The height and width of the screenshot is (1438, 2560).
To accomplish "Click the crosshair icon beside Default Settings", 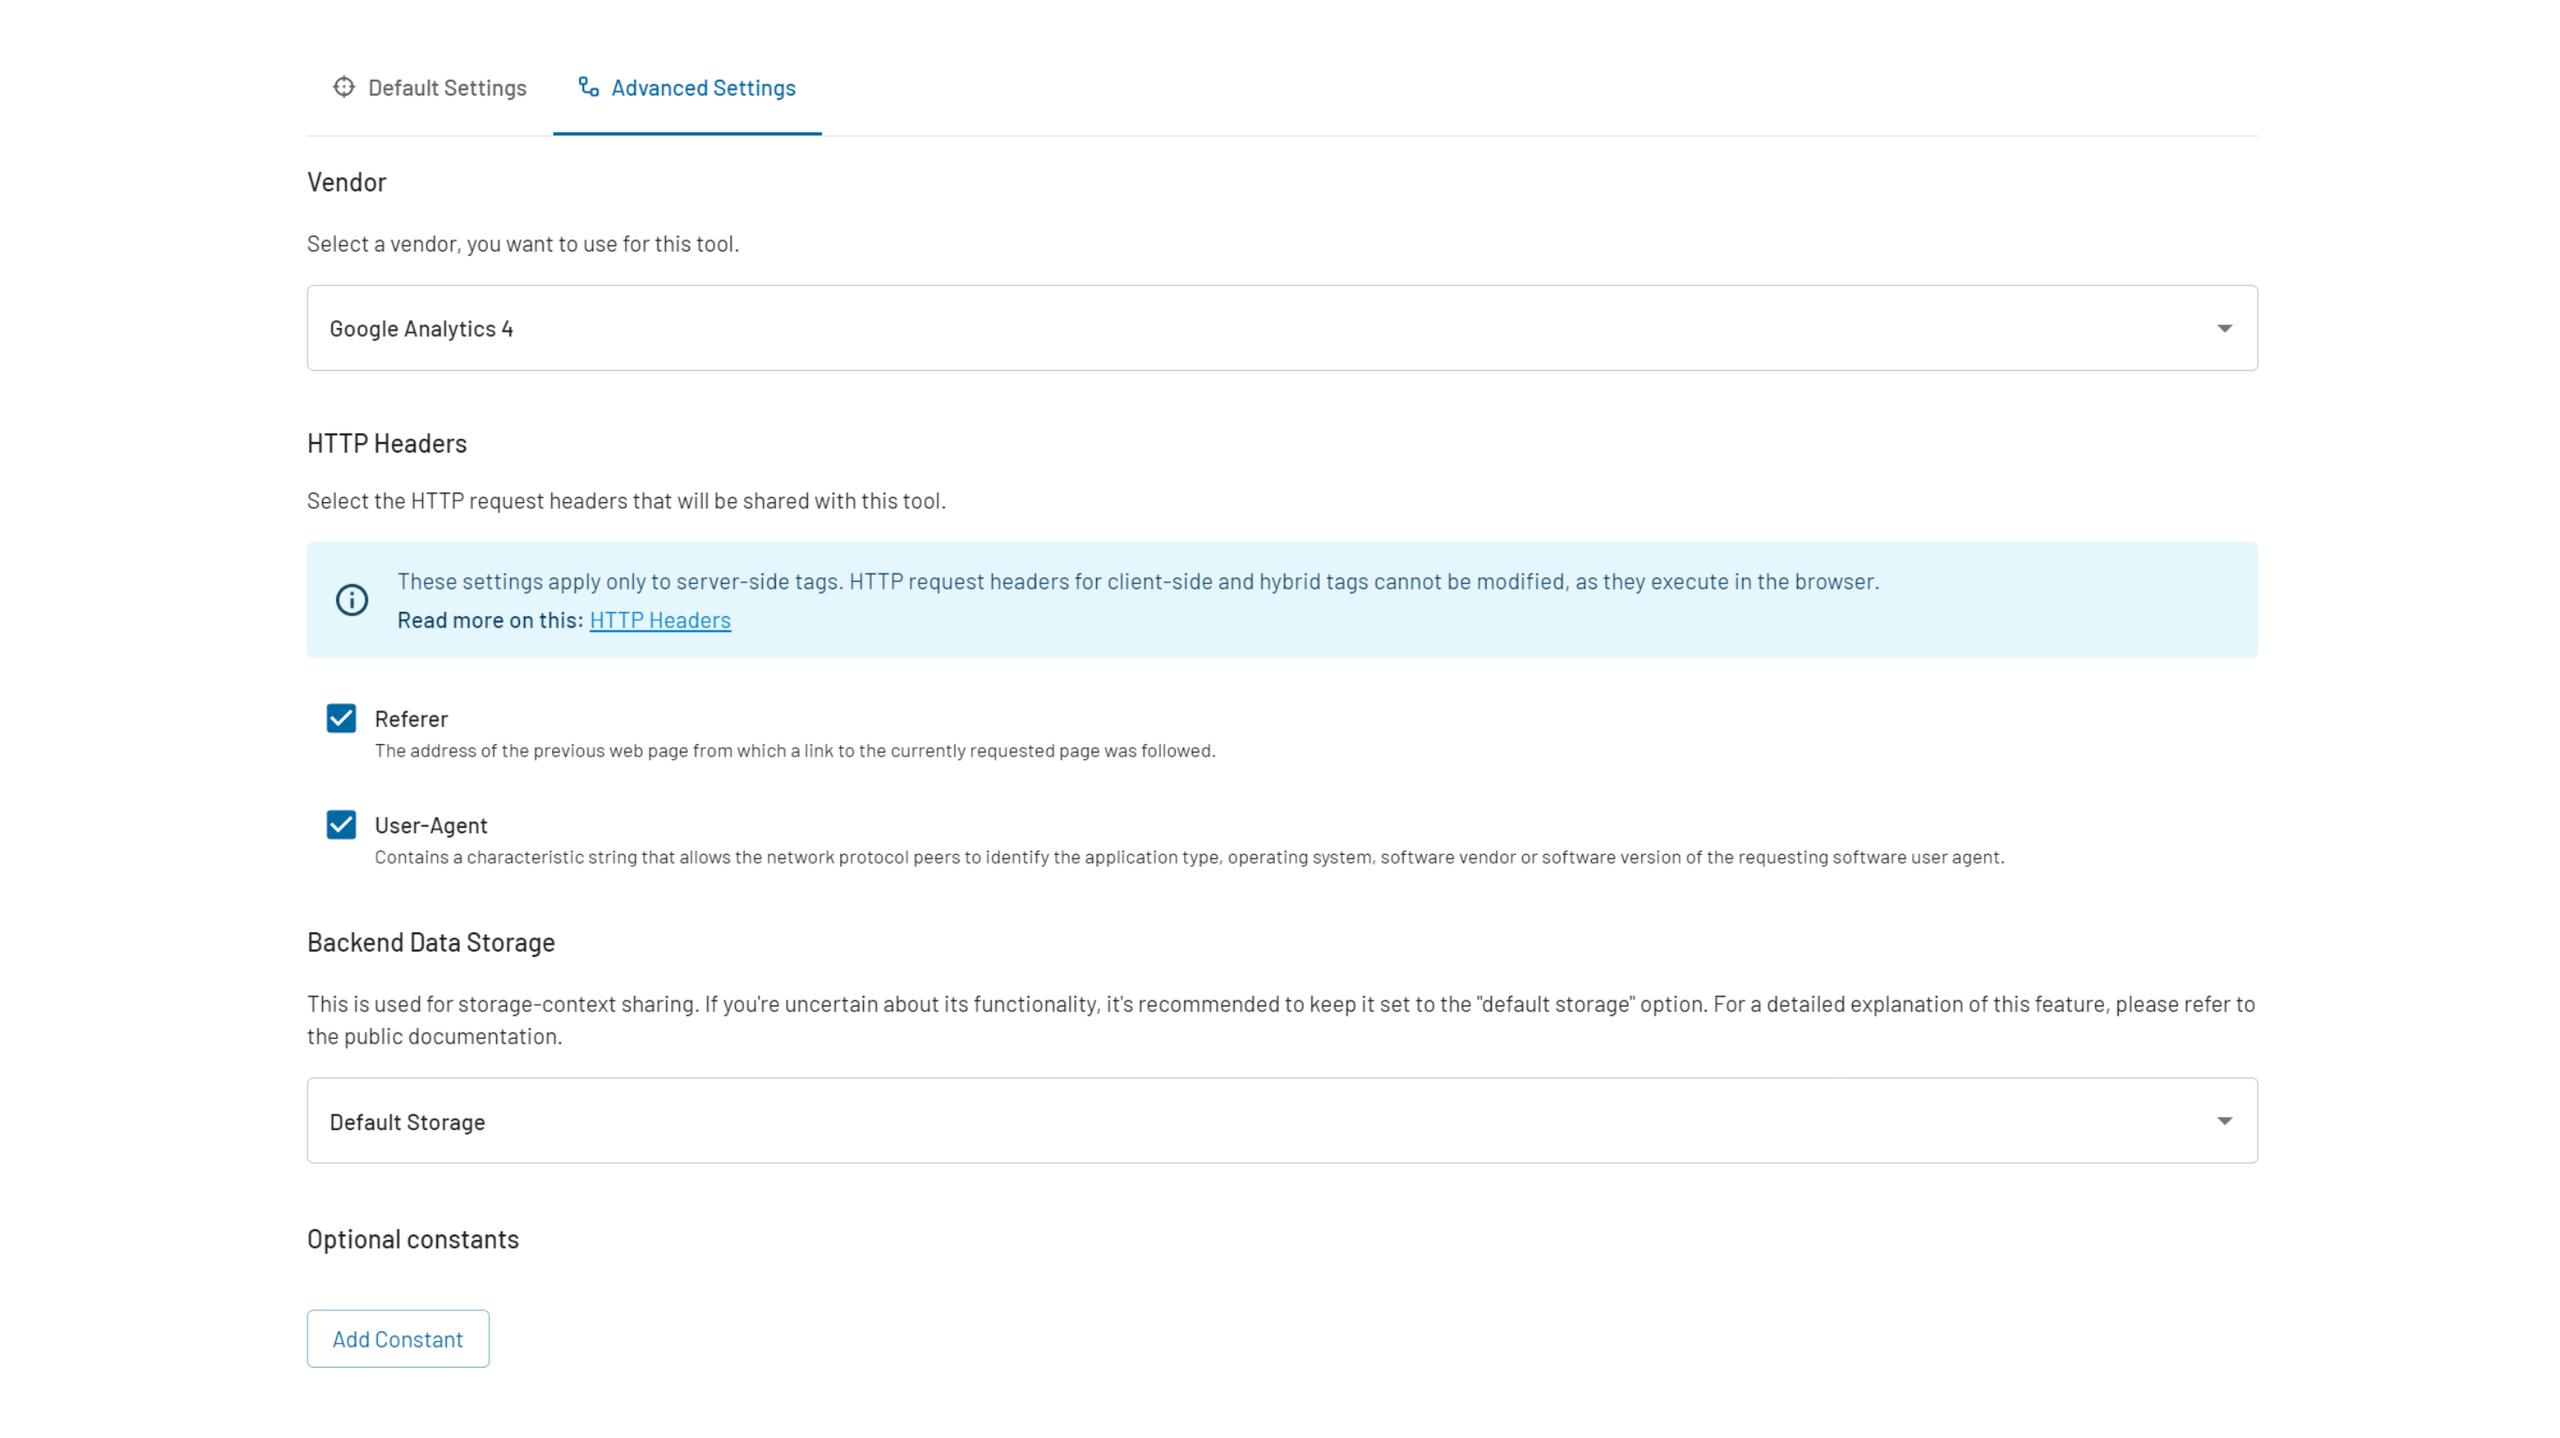I will pyautogui.click(x=343, y=87).
